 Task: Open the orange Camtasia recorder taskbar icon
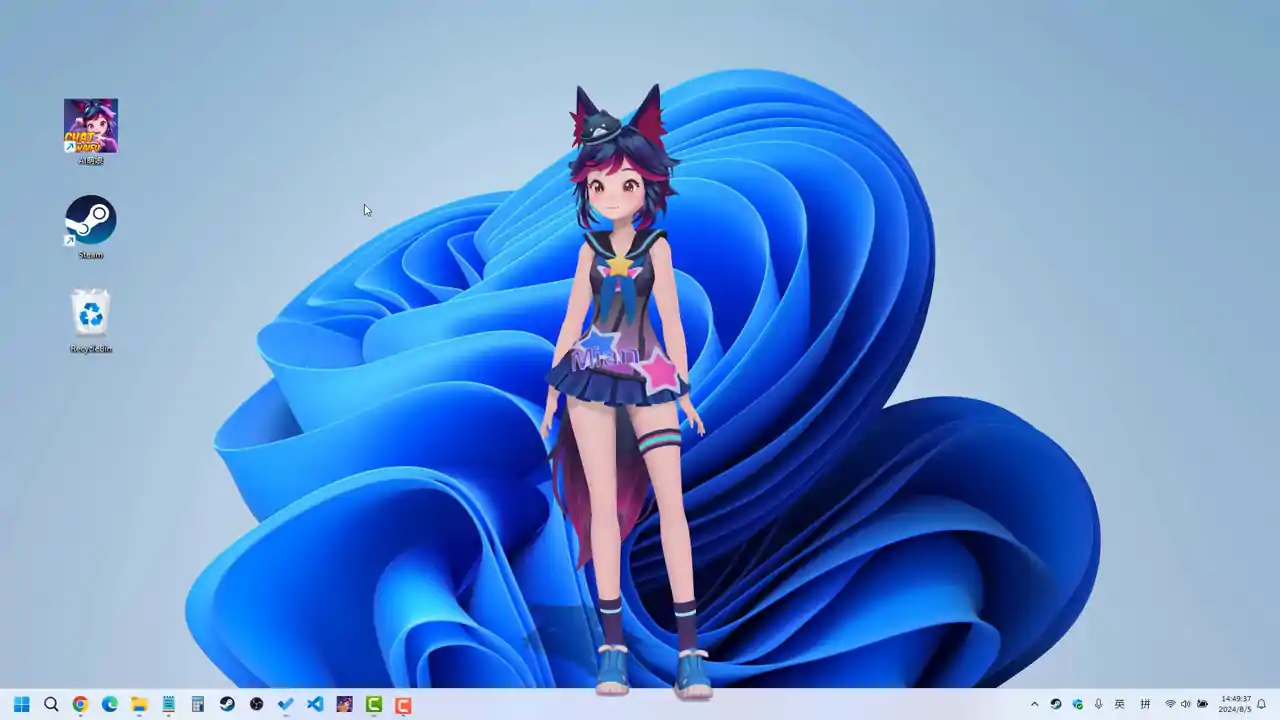click(x=403, y=704)
